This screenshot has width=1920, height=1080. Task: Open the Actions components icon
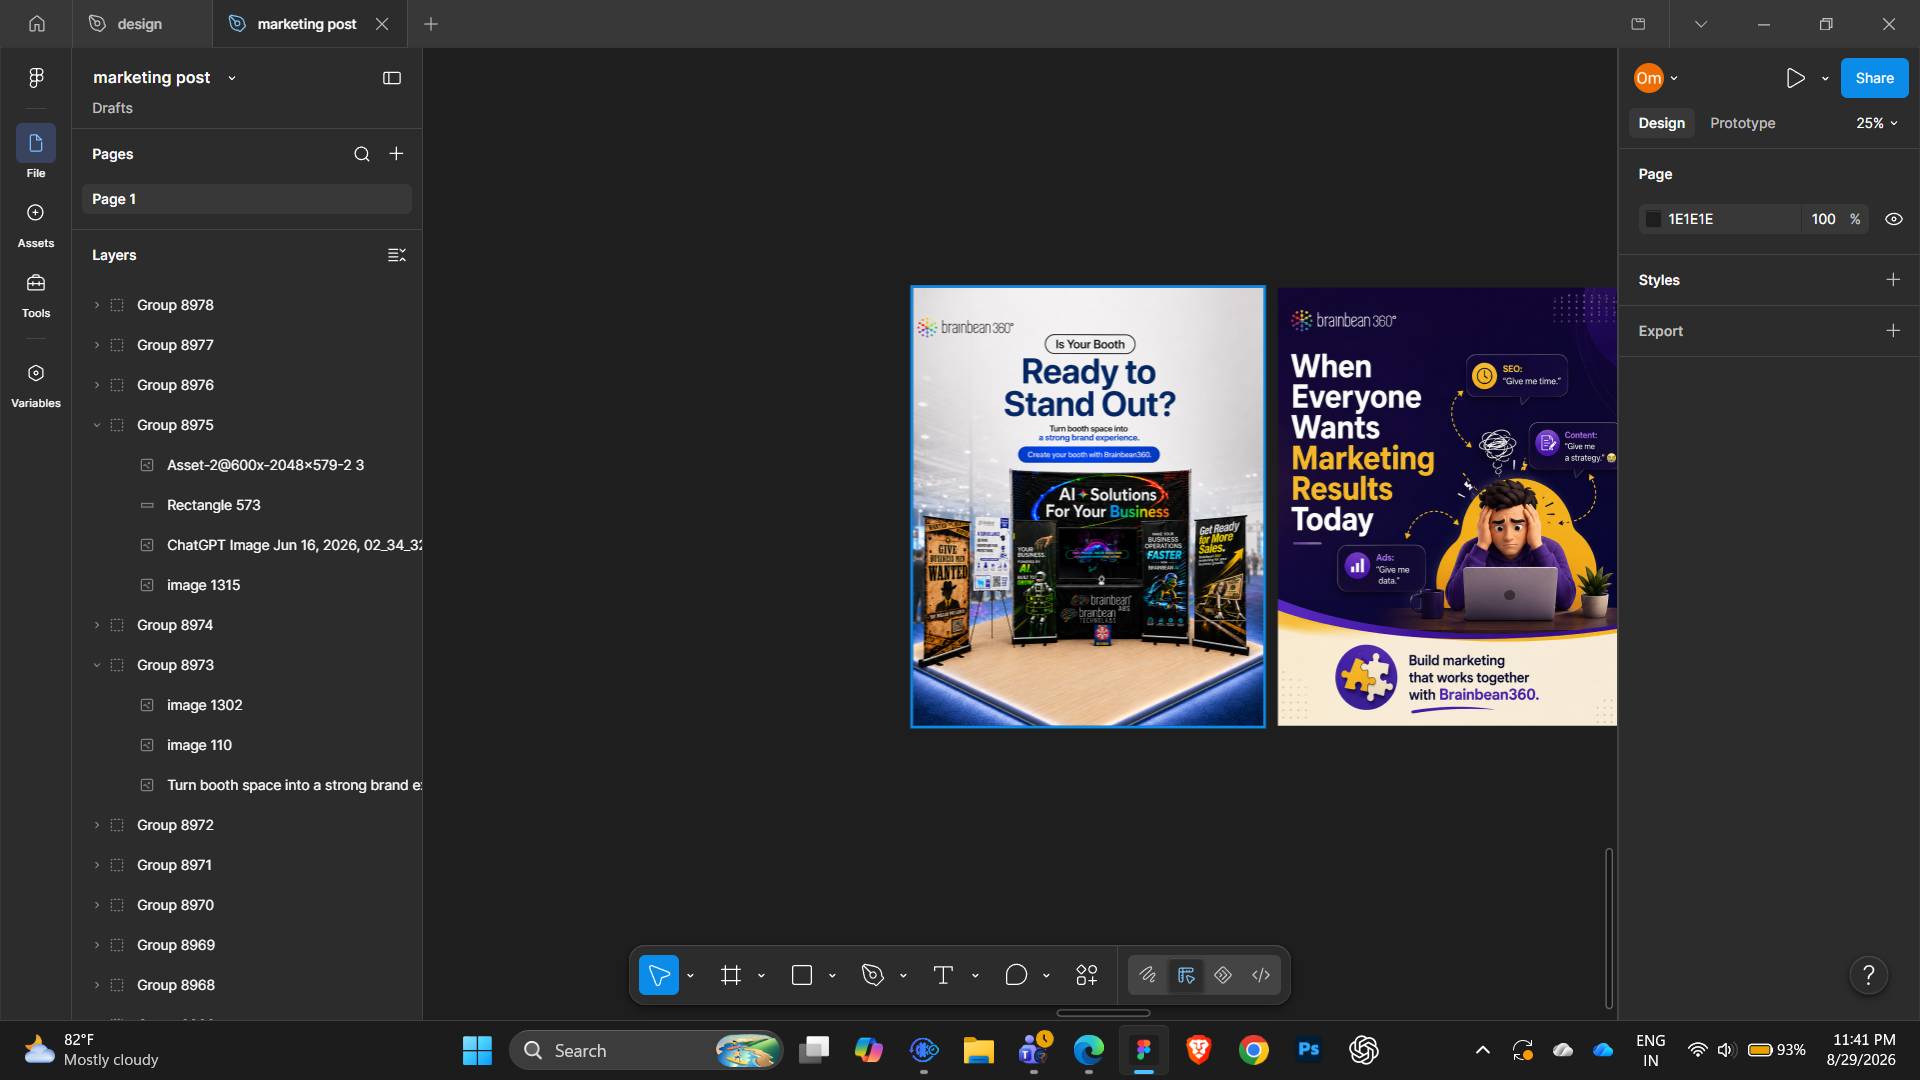1087,975
